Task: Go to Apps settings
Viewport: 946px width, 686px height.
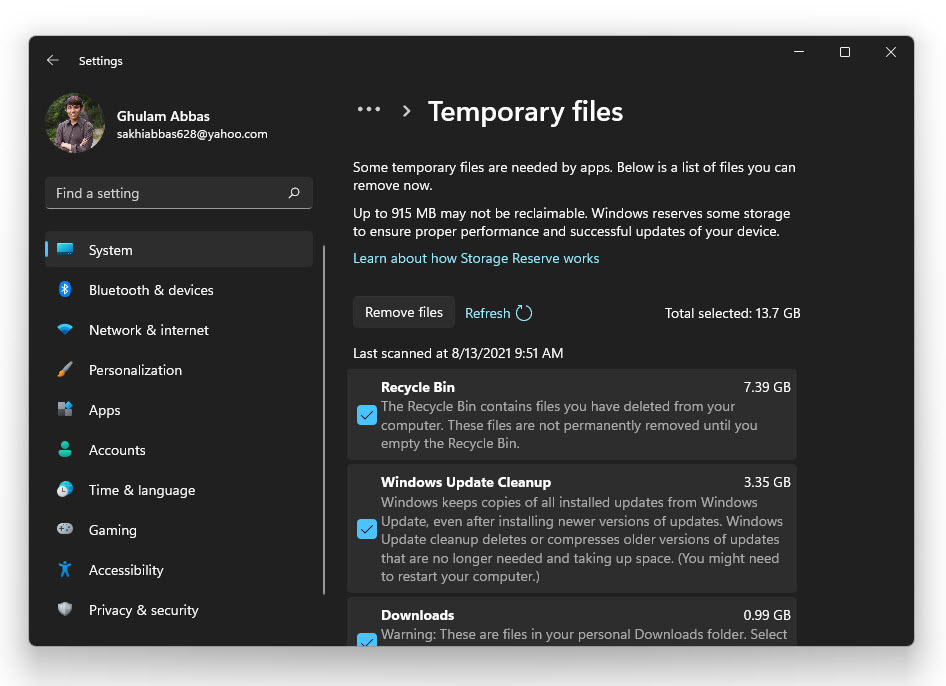Action: pos(179,410)
